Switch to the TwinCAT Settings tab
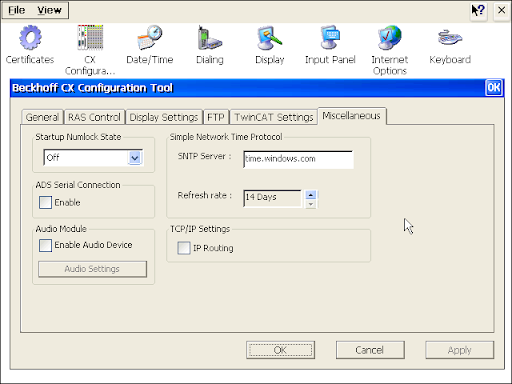Screen dimensions: 512x384 tap(274, 117)
